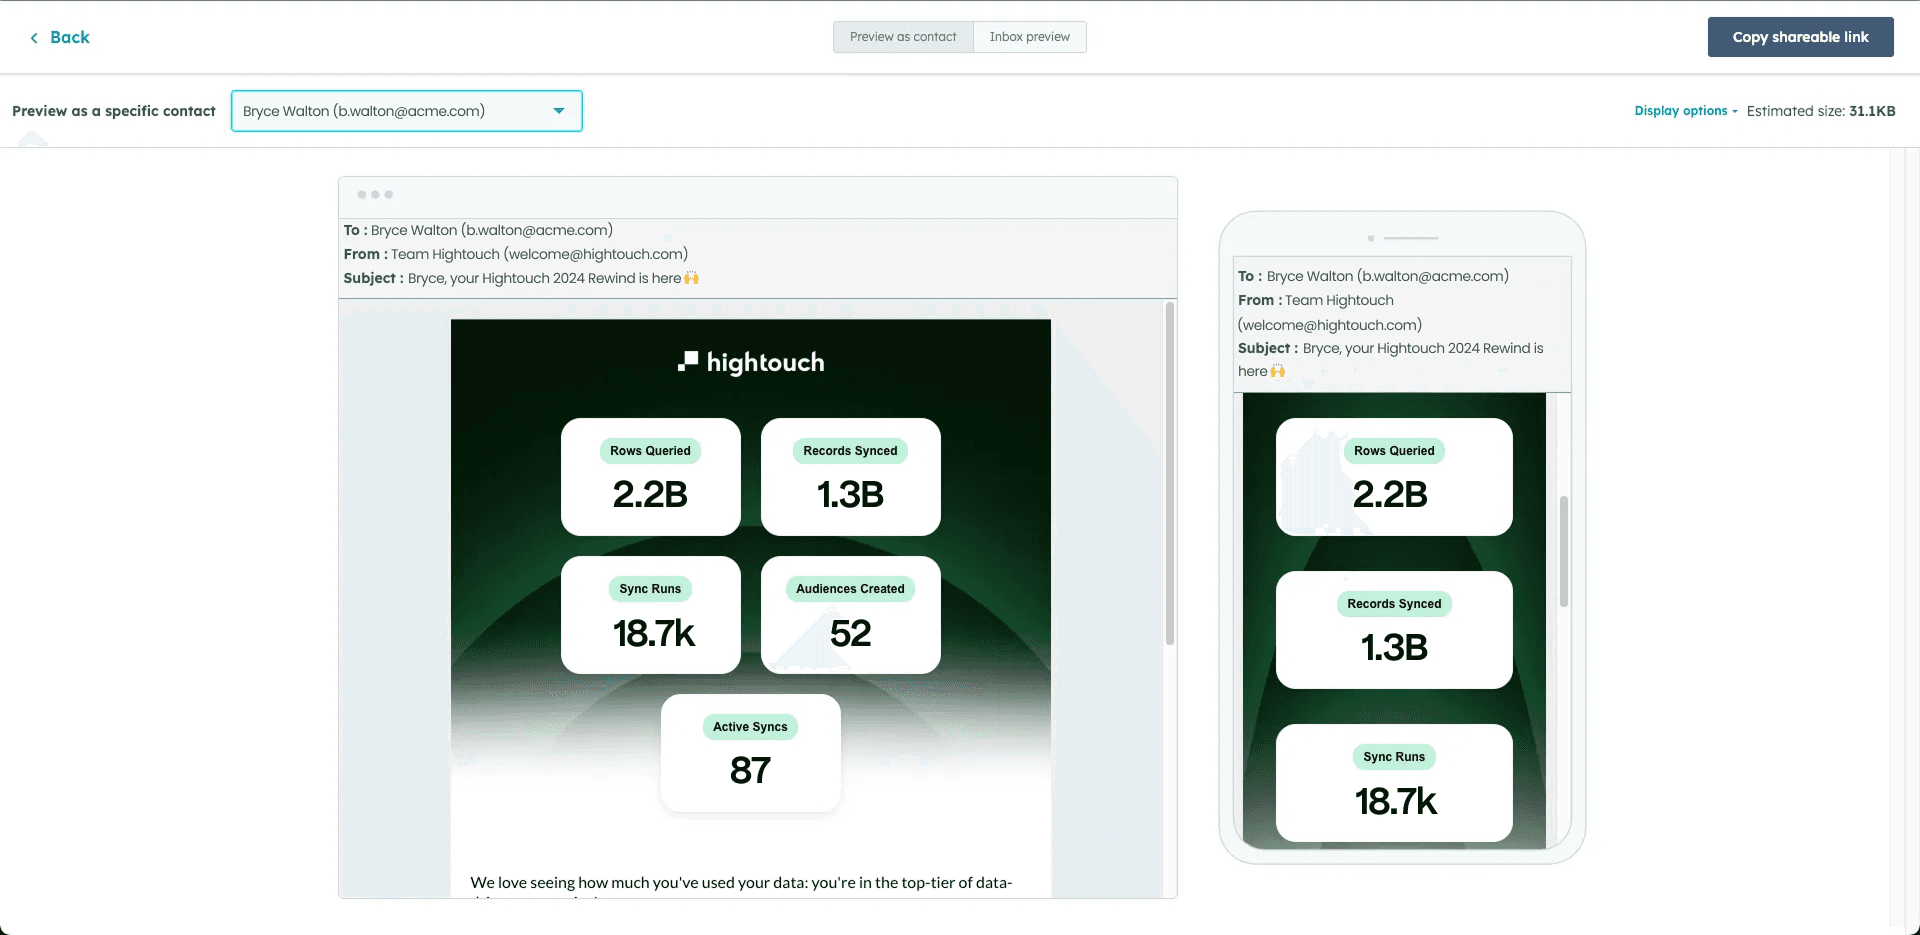Open the Display options dropdown
Screen dimensions: 1920x935
point(1685,111)
